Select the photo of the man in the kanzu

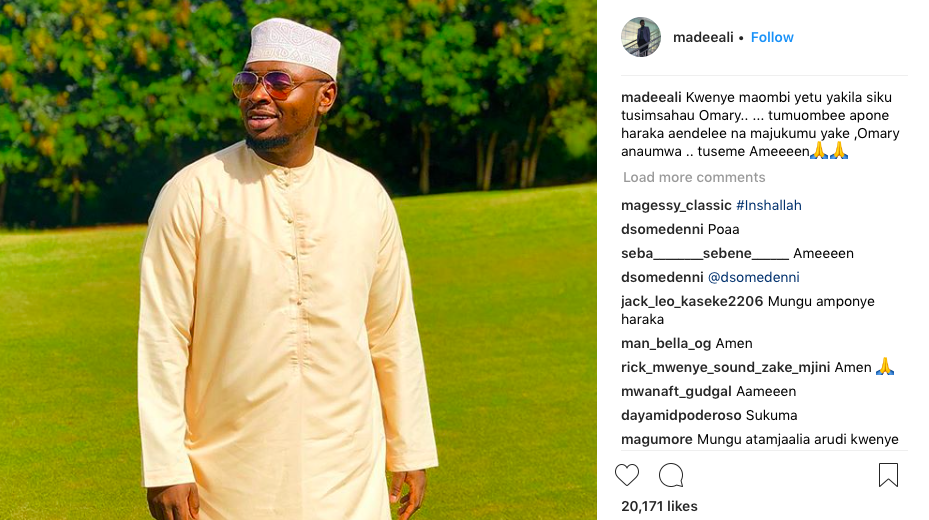tap(298, 260)
